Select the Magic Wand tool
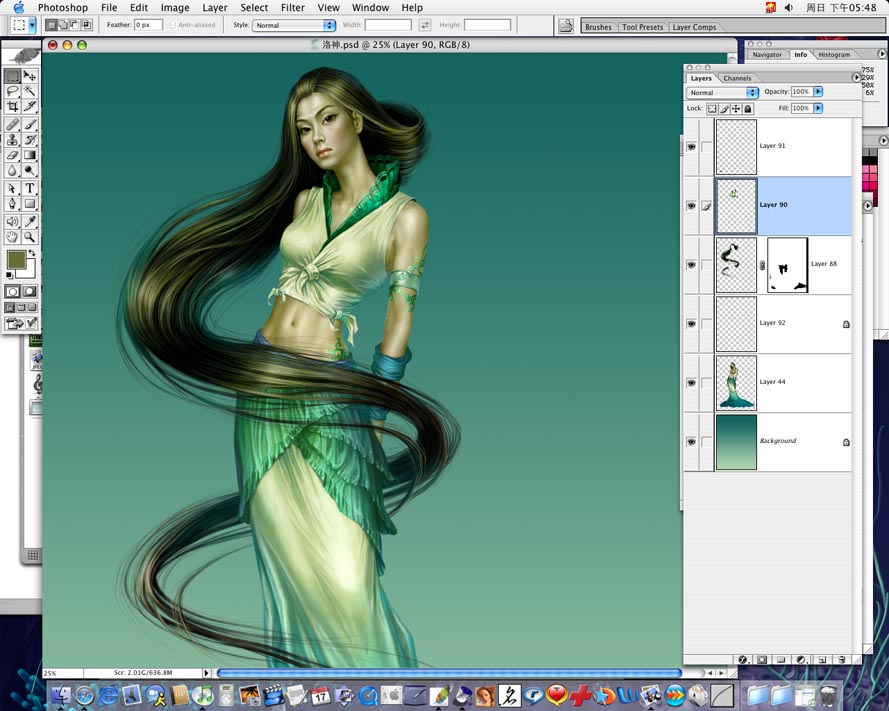The image size is (889, 711). (30, 91)
